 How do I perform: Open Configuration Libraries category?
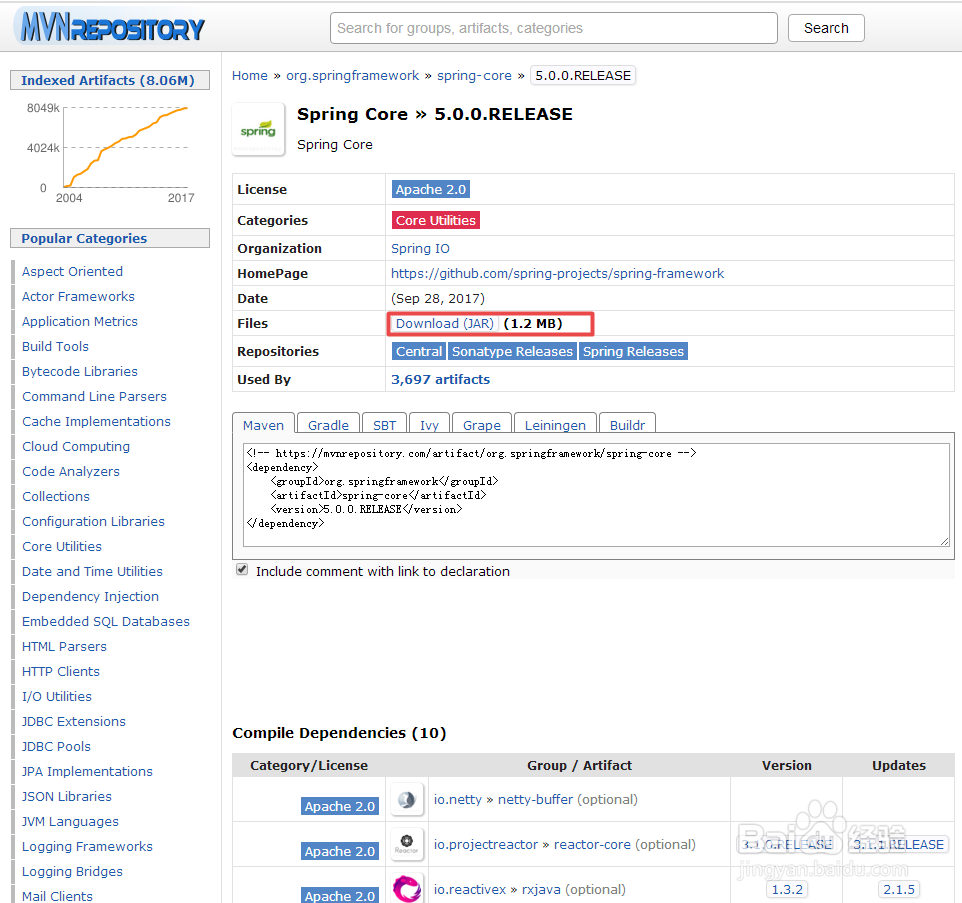pyautogui.click(x=93, y=521)
